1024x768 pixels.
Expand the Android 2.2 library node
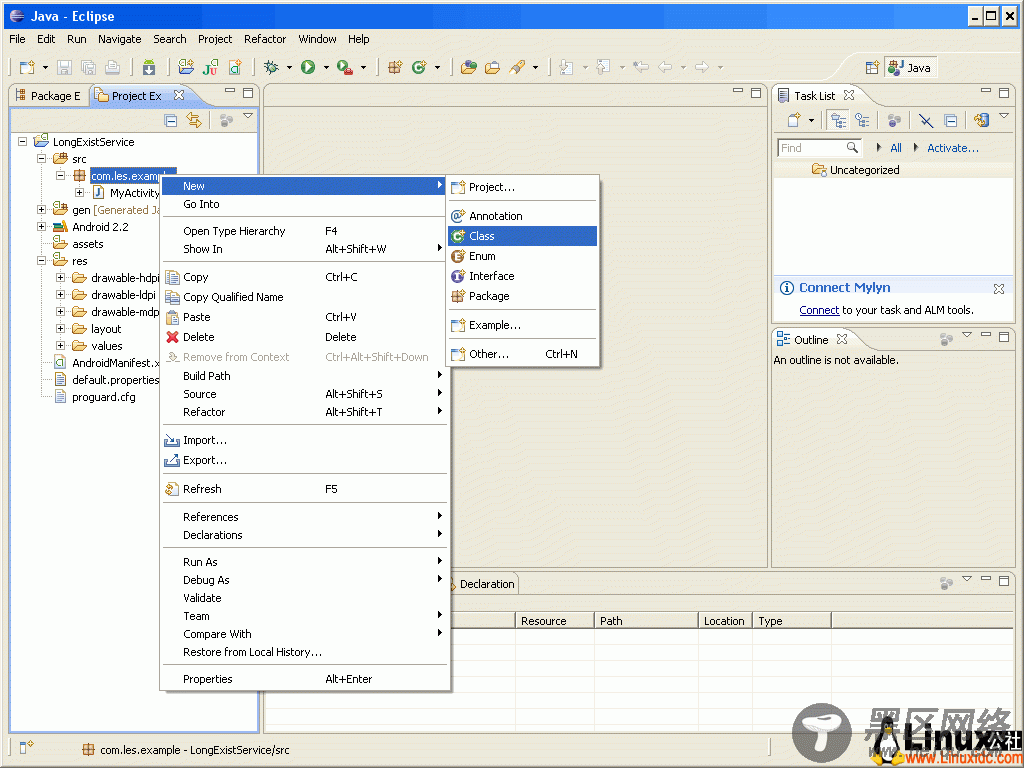(42, 227)
